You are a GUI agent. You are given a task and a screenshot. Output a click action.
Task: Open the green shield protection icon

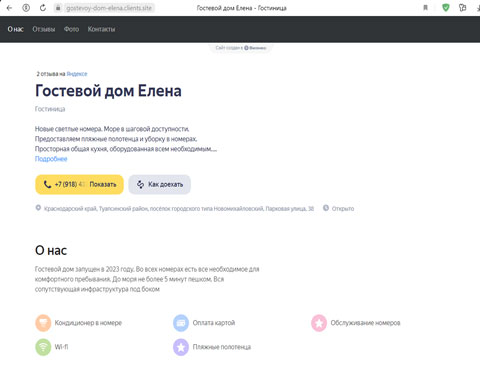click(446, 7)
